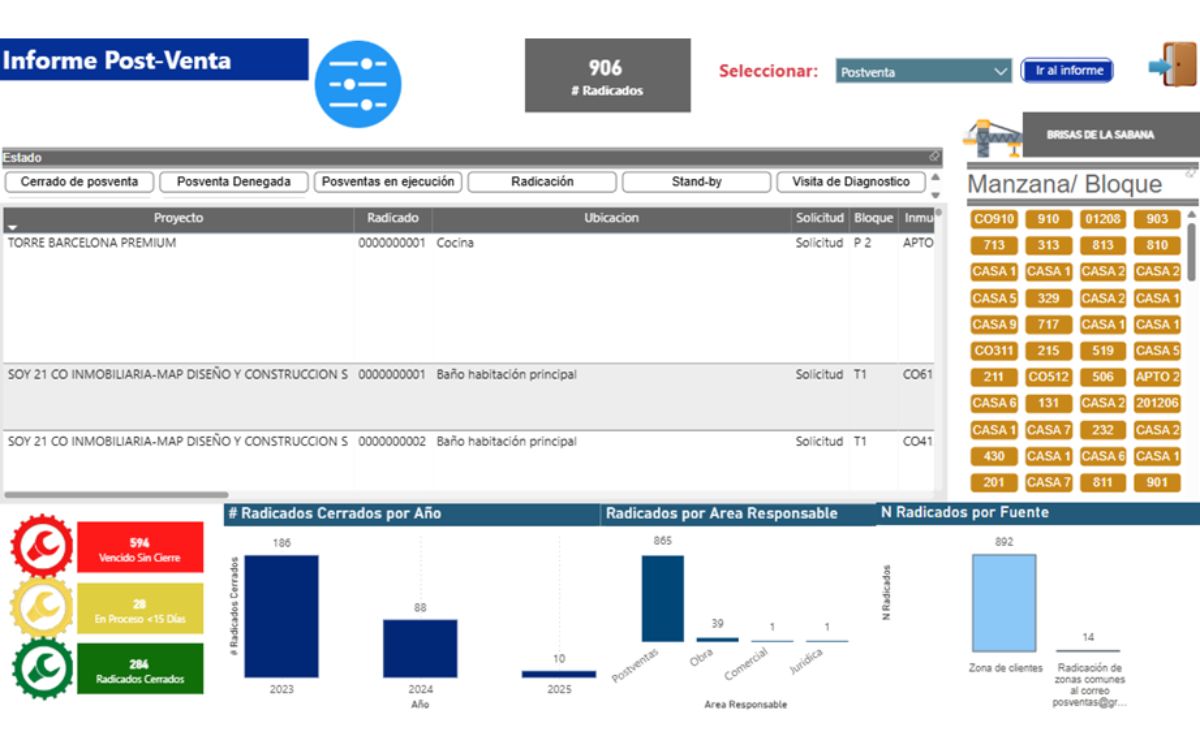Click the green wrench gear icon

coord(41,668)
